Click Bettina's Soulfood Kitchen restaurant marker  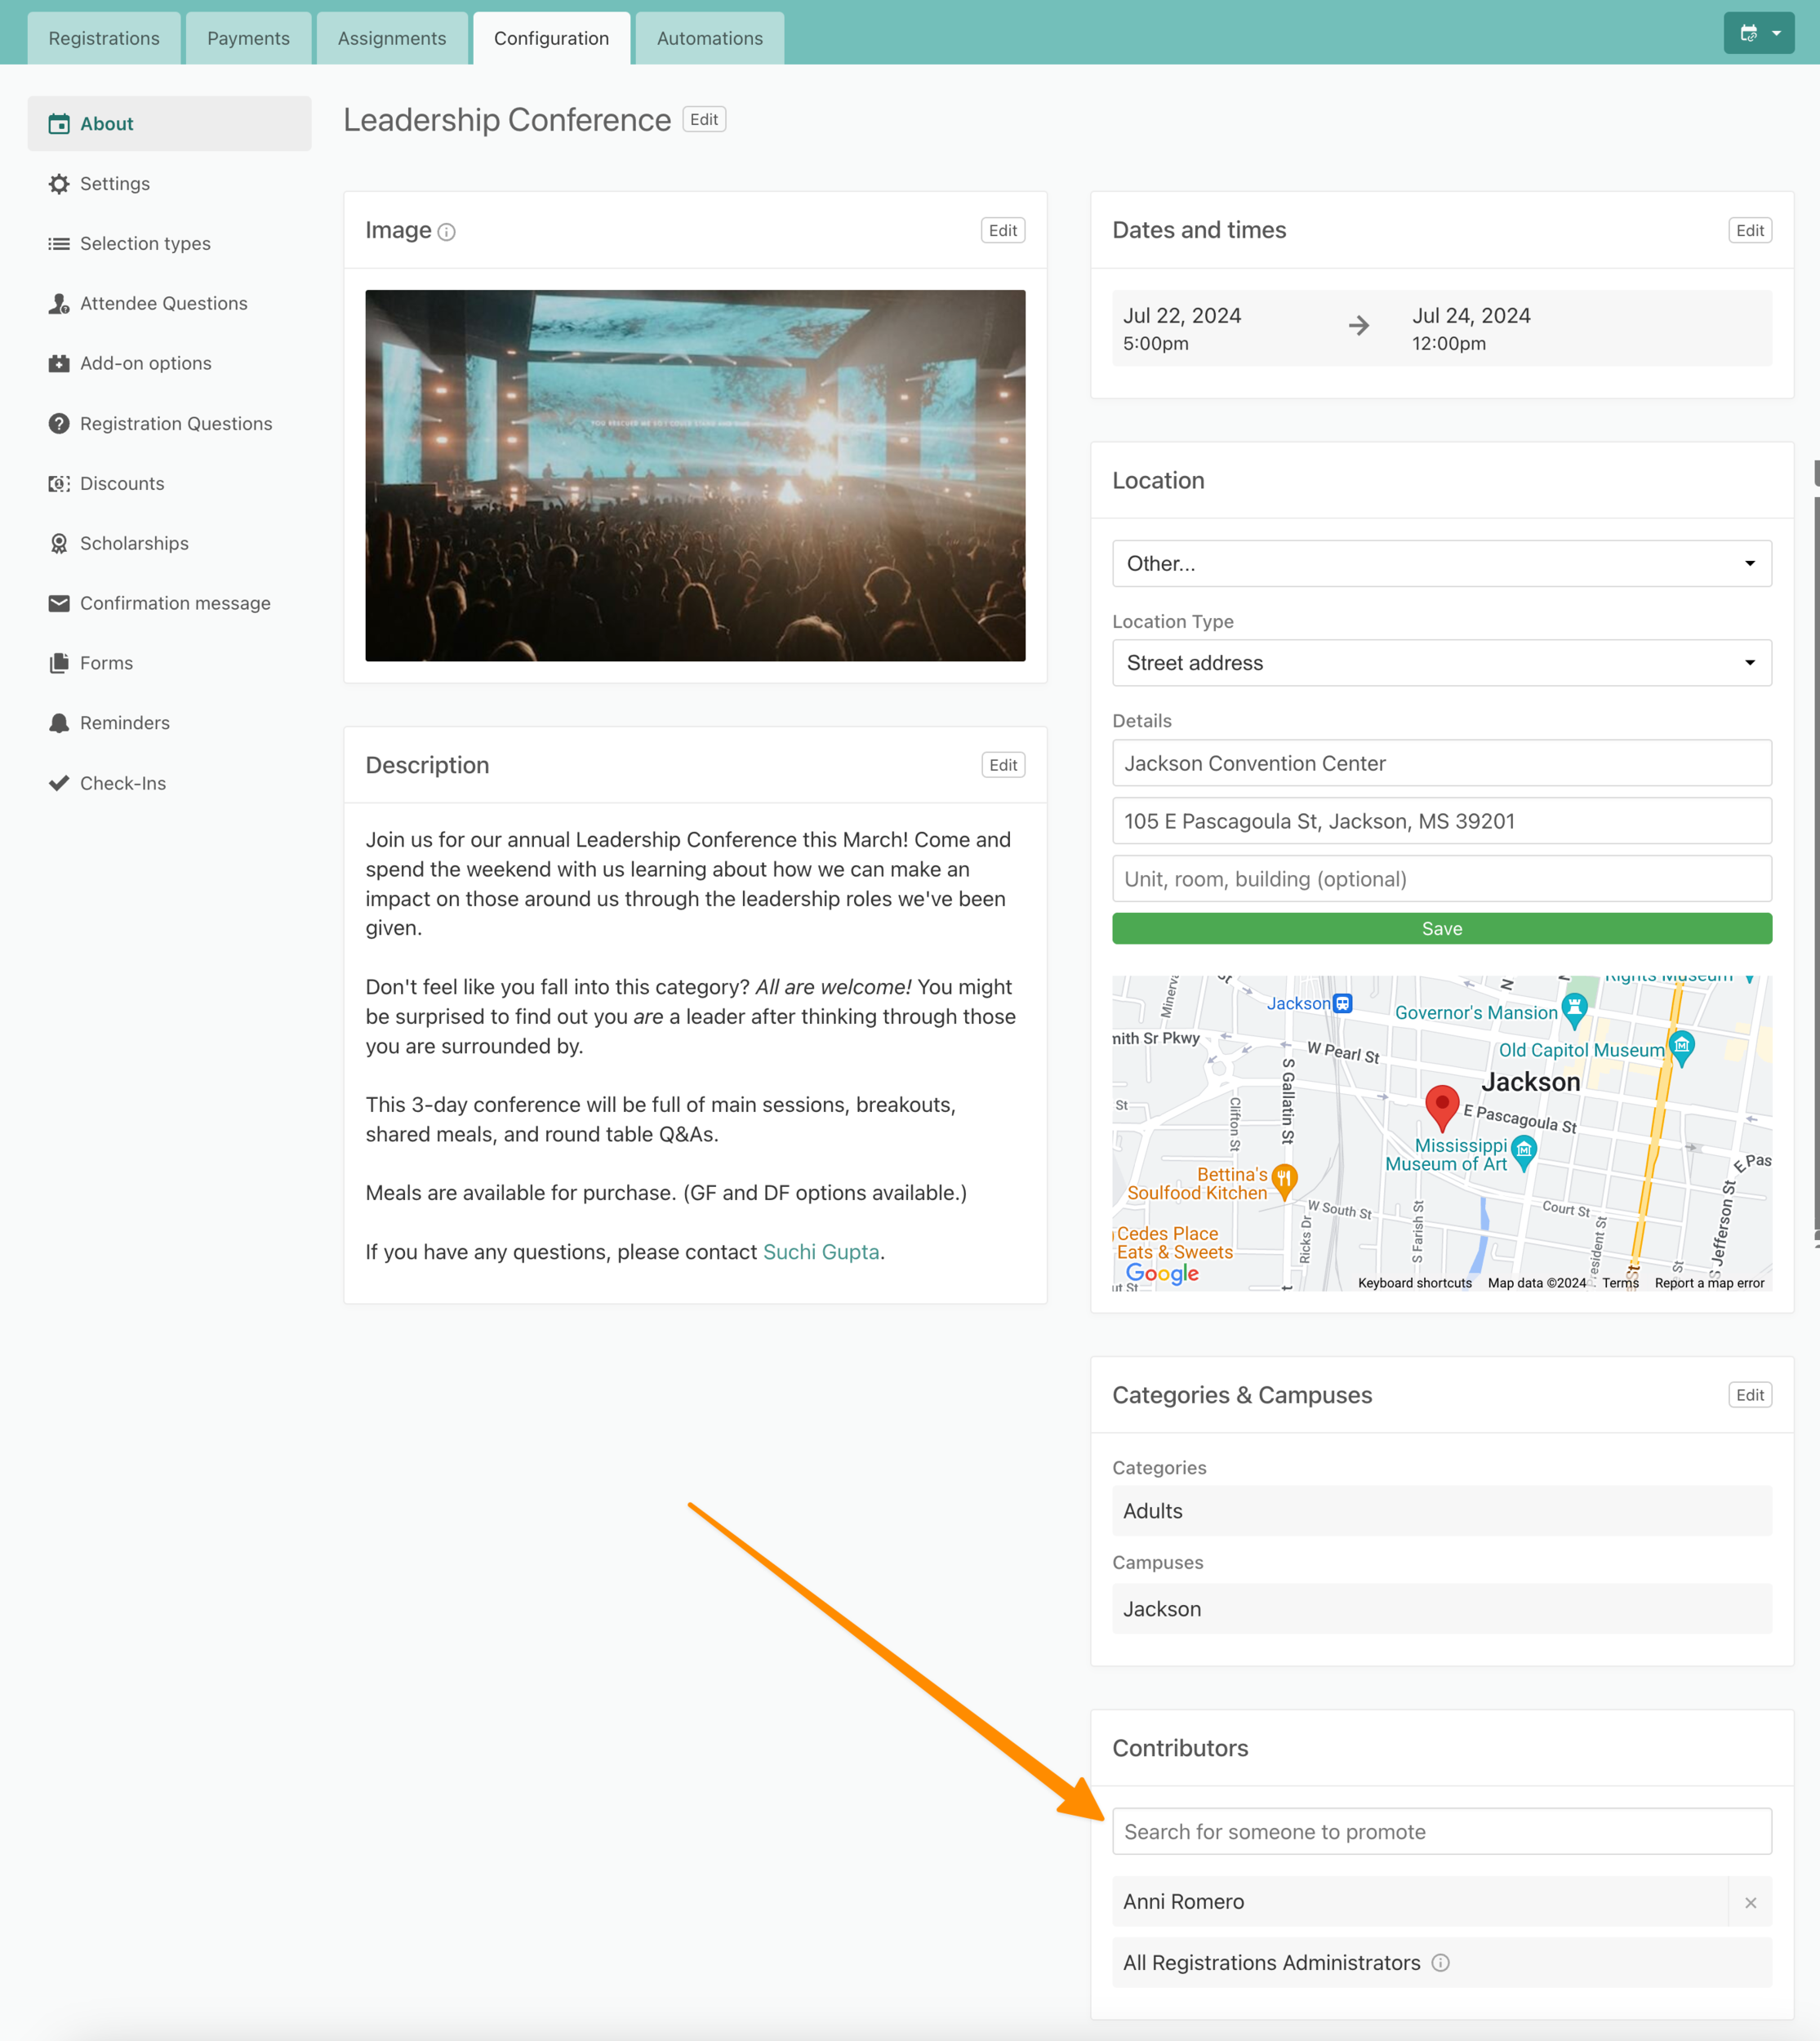pyautogui.click(x=1285, y=1181)
